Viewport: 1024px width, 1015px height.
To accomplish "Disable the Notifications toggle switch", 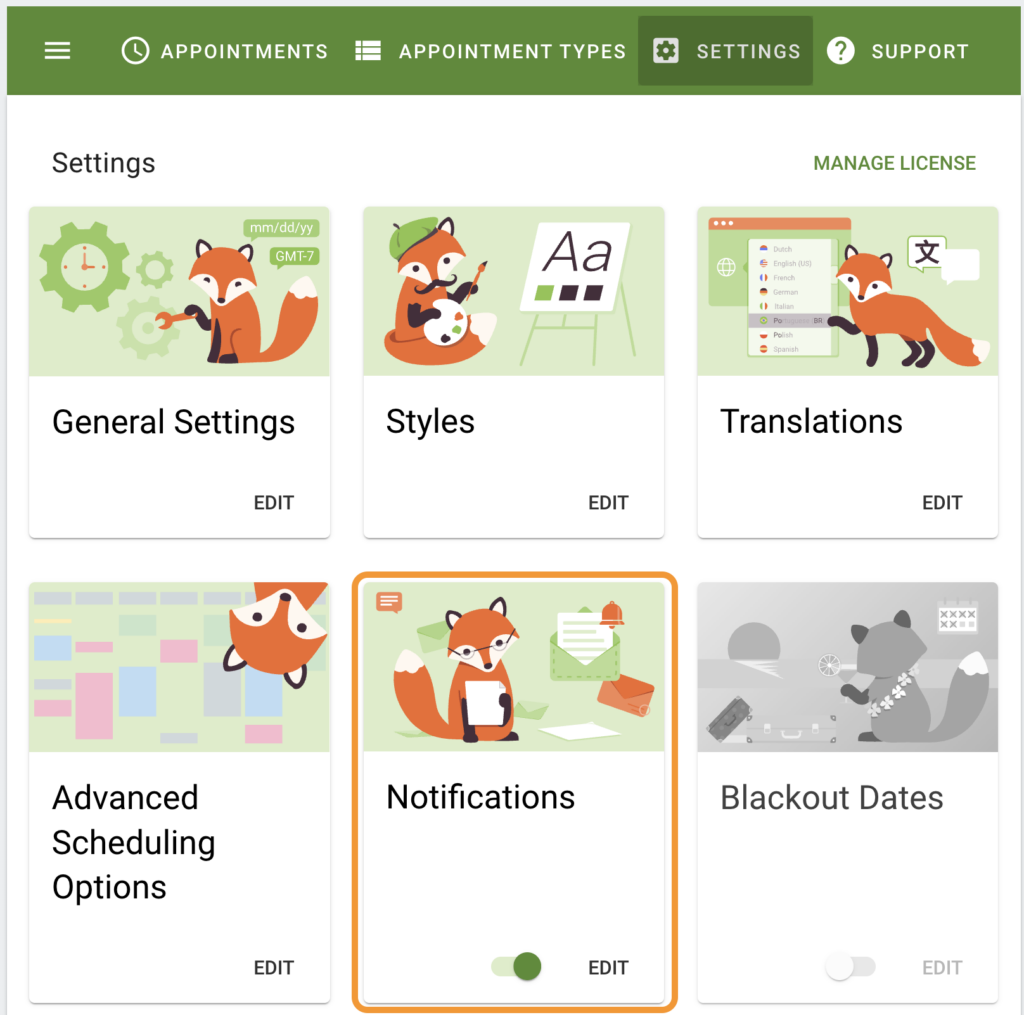I will pos(517,967).
